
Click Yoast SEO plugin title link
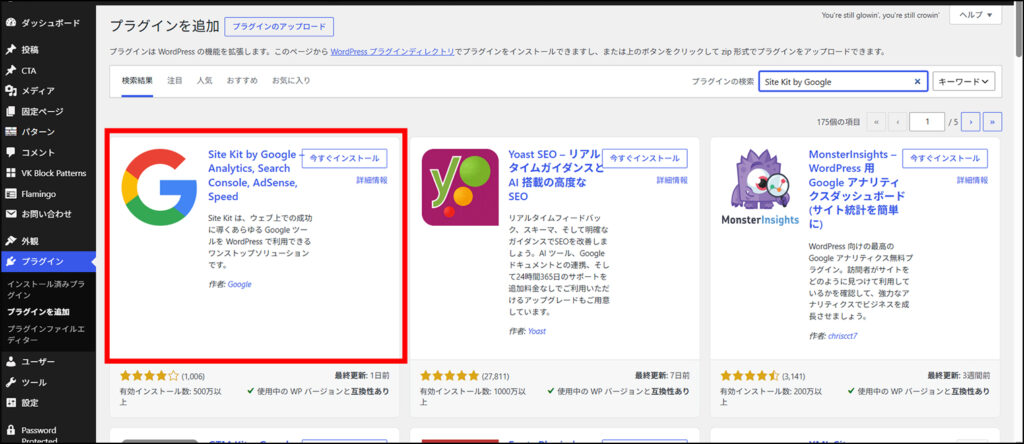(554, 176)
